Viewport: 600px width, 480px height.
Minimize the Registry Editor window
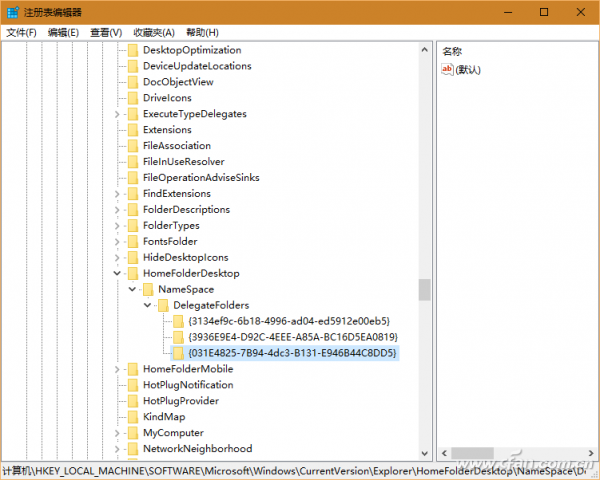click(x=508, y=12)
